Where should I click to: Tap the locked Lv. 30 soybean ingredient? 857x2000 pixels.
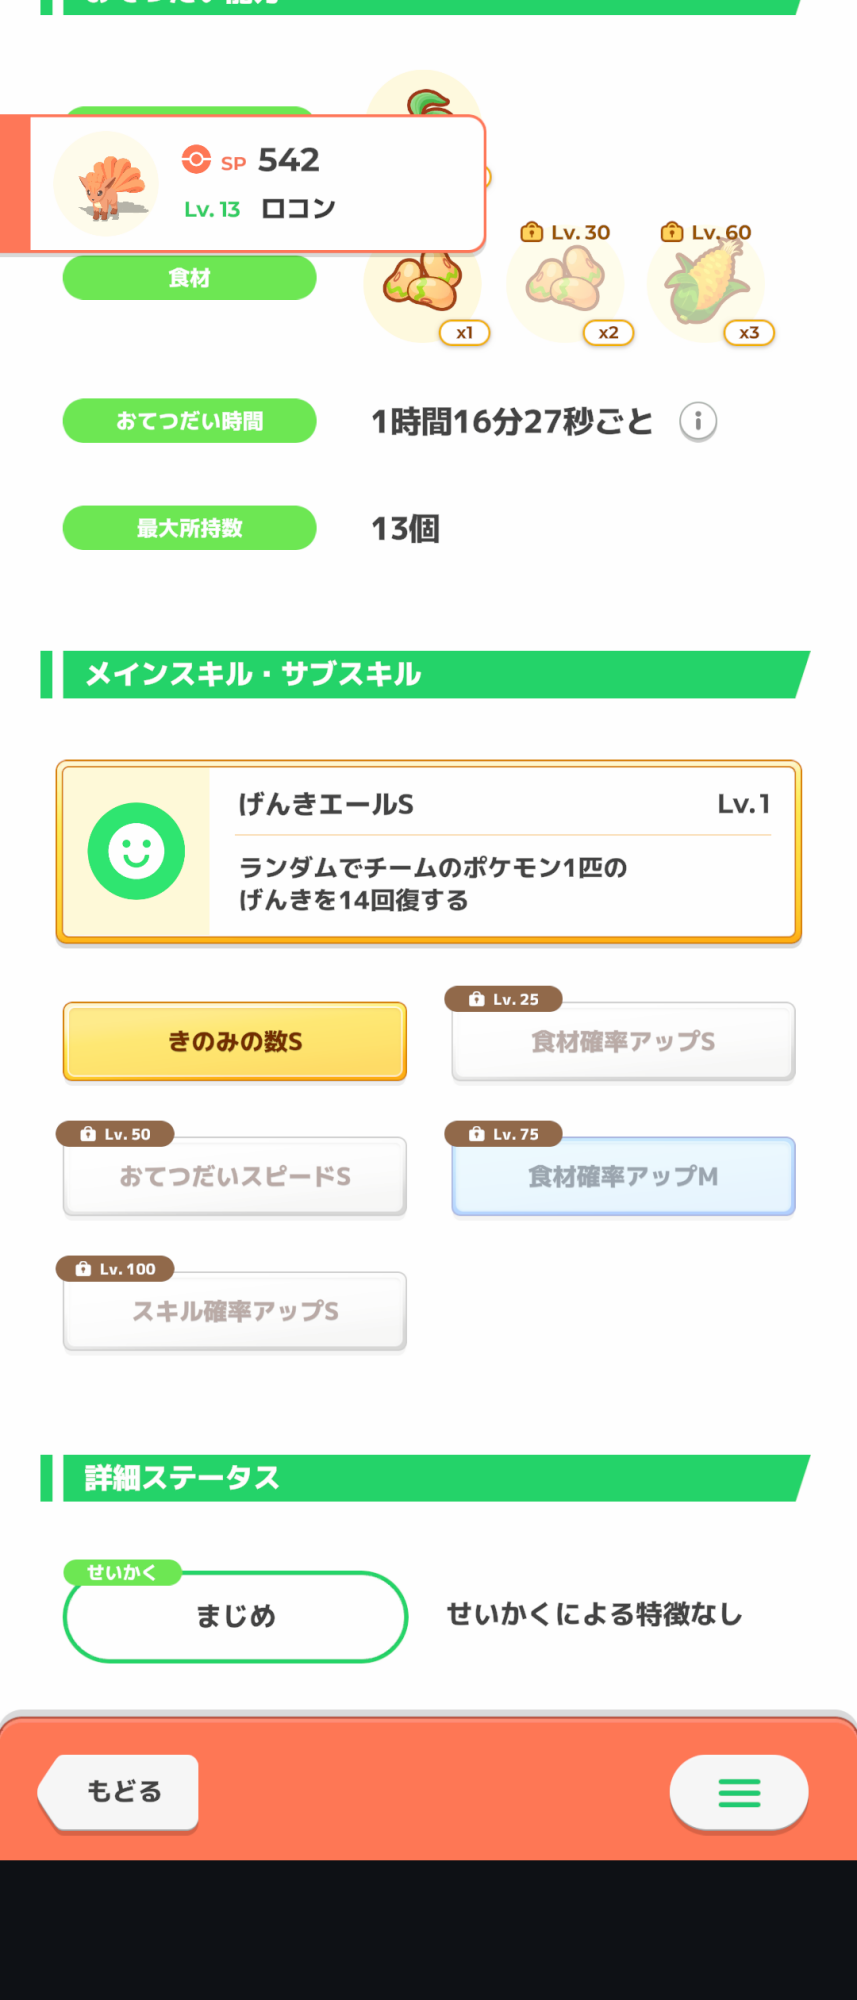point(566,286)
